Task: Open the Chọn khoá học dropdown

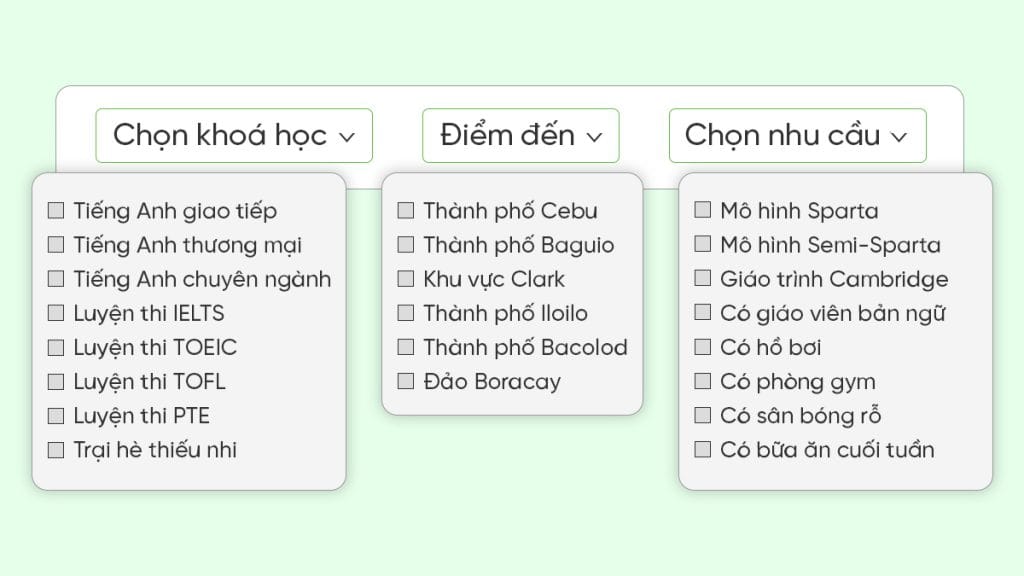Action: [233, 135]
